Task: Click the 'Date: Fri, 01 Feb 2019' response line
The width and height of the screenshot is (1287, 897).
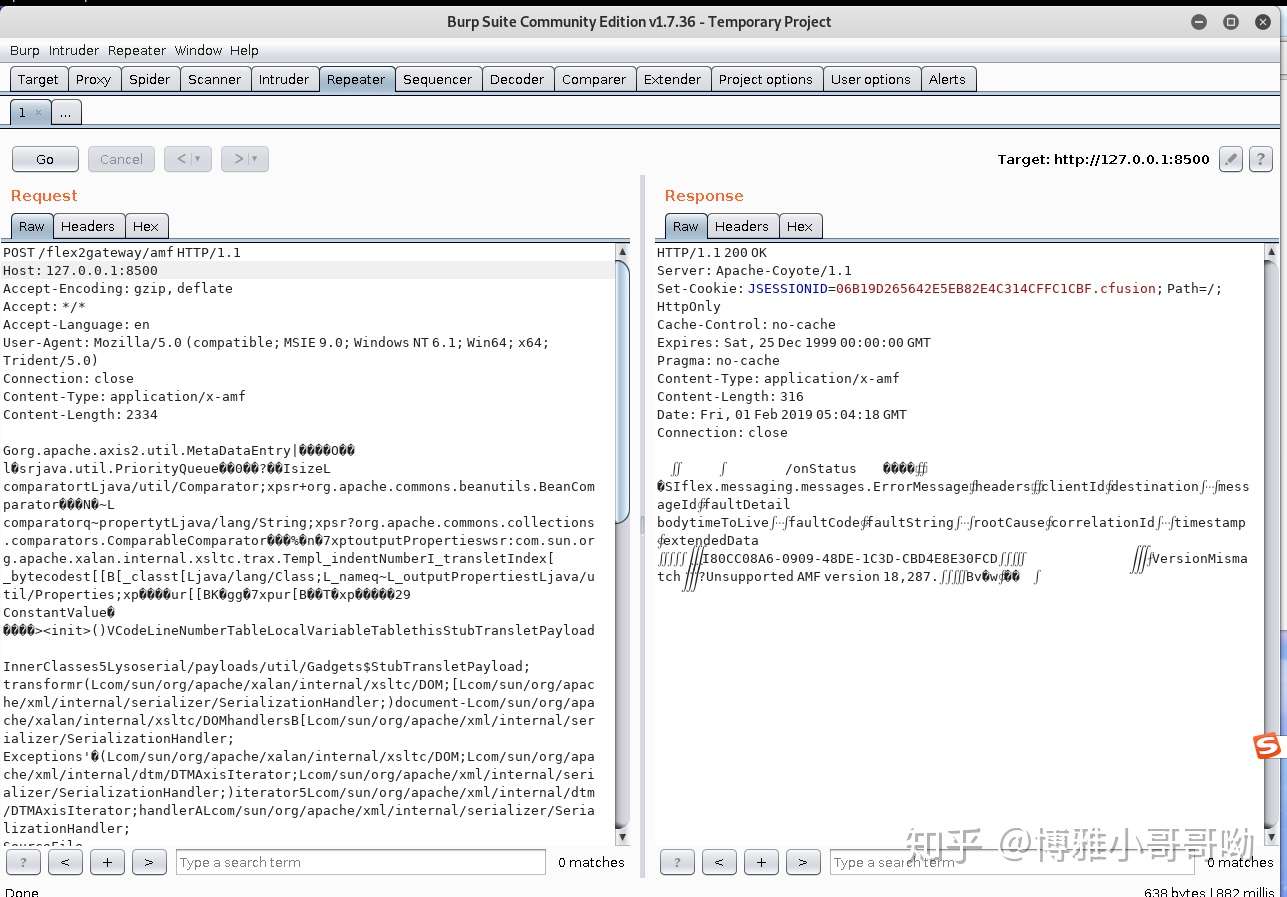Action: coord(782,414)
